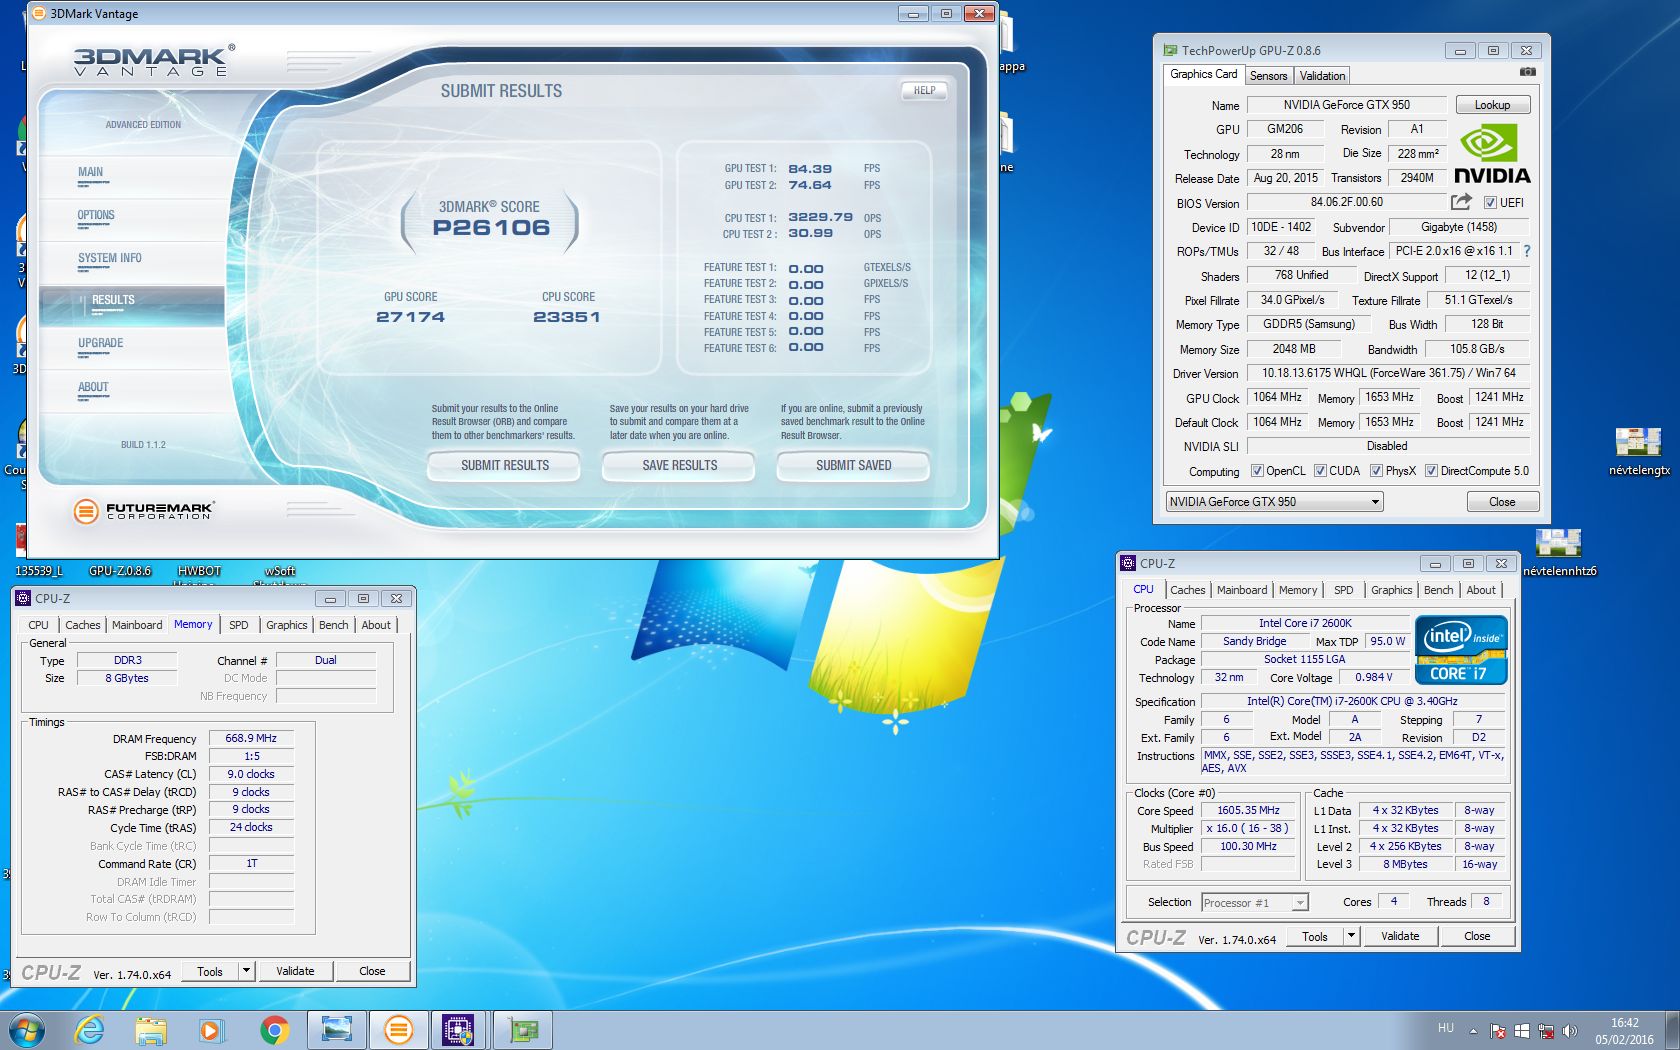Show hidden system tray icons
The height and width of the screenshot is (1050, 1680).
point(1473,1031)
